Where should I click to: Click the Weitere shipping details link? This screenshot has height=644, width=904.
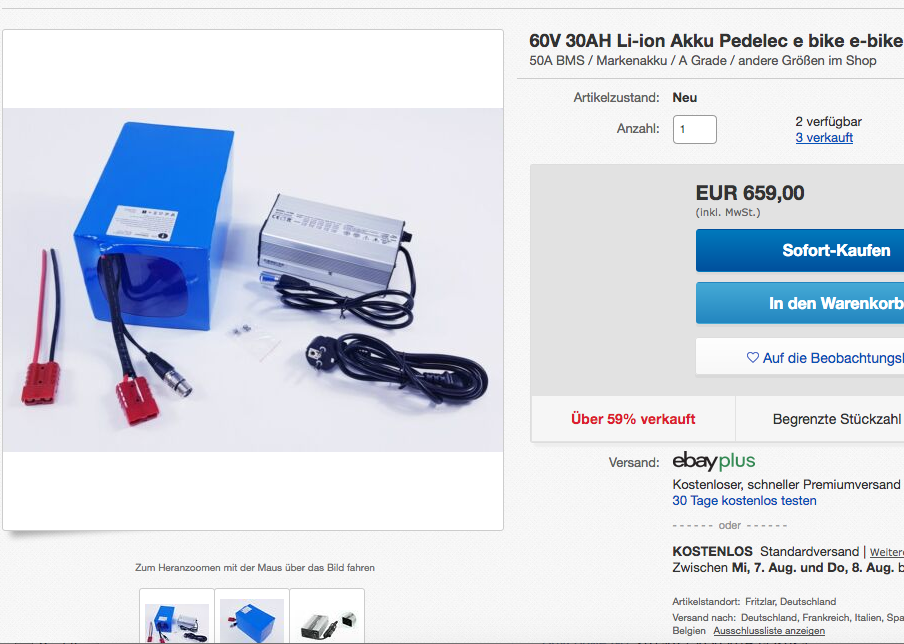(x=887, y=552)
